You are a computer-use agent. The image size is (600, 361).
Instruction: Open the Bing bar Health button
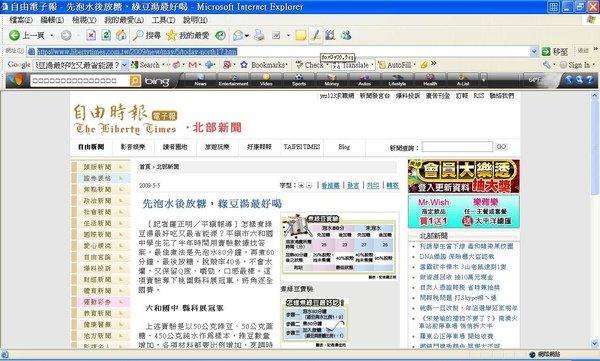(x=430, y=80)
